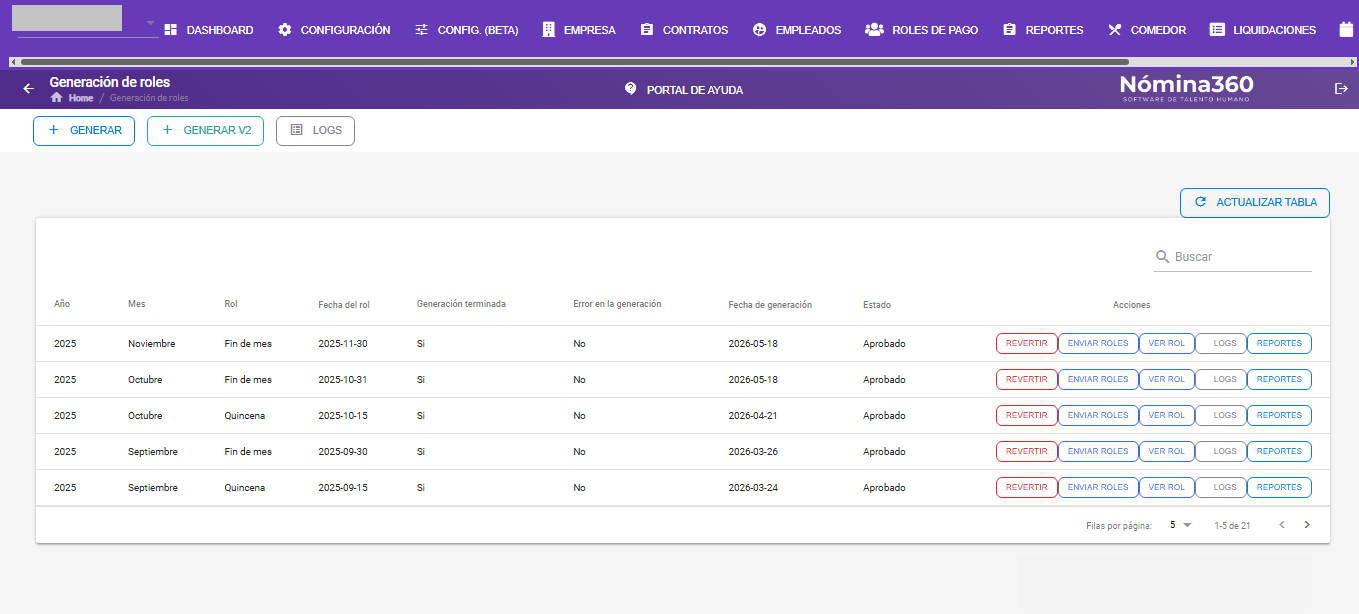Click the calendar icon at the menu's right end
The image size is (1359, 614).
click(x=1346, y=30)
